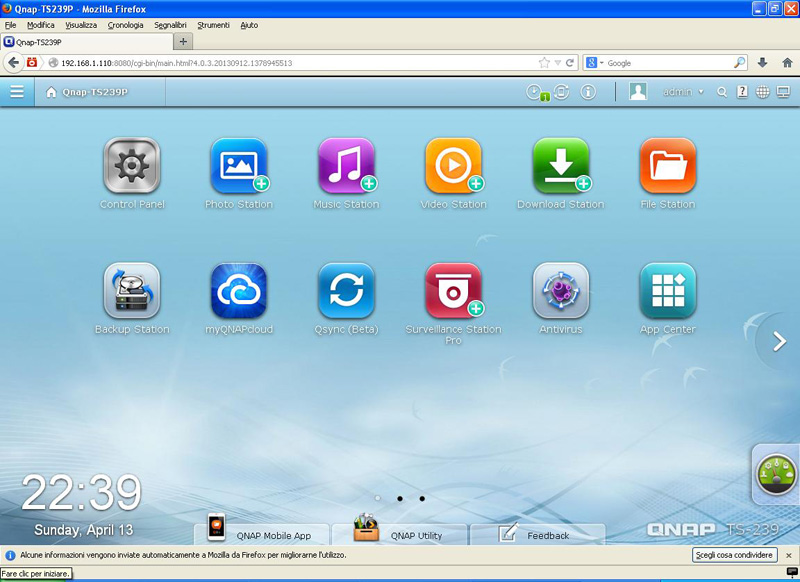Open App Center
800x582 pixels.
pyautogui.click(x=667, y=291)
